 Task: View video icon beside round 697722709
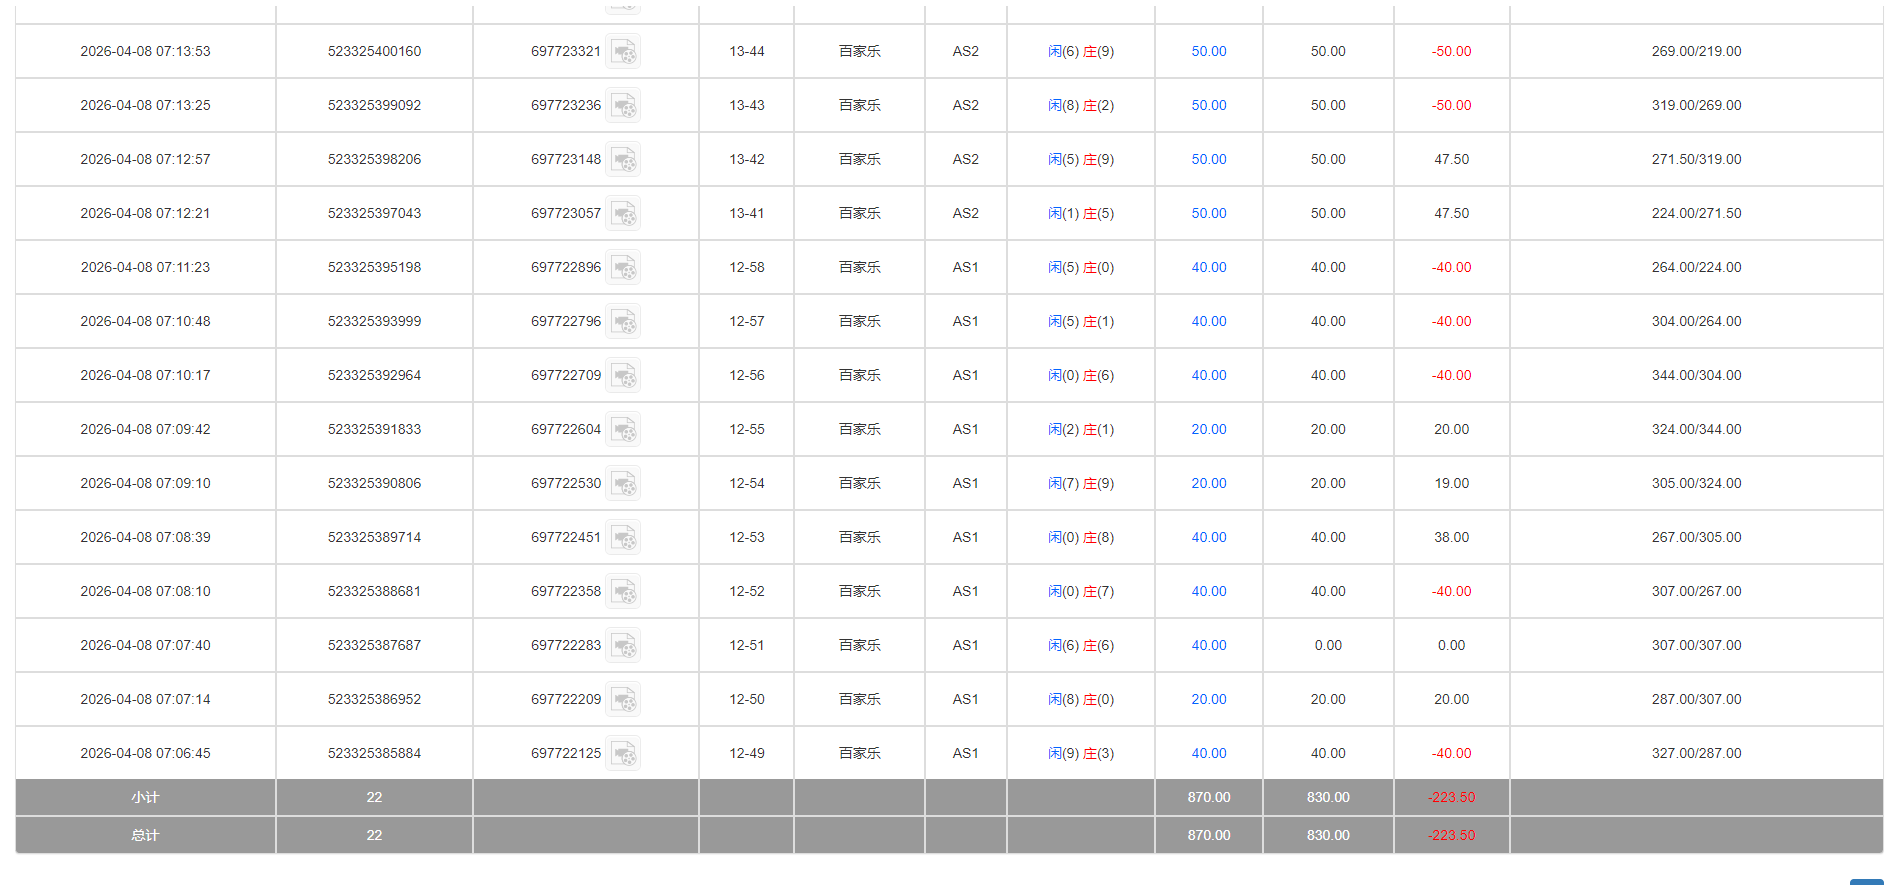pos(623,376)
